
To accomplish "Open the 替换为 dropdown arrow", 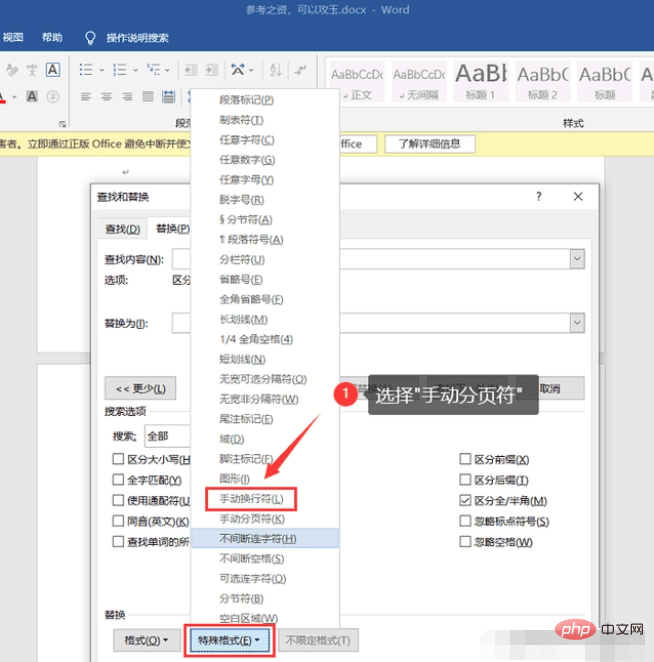I will [x=577, y=323].
